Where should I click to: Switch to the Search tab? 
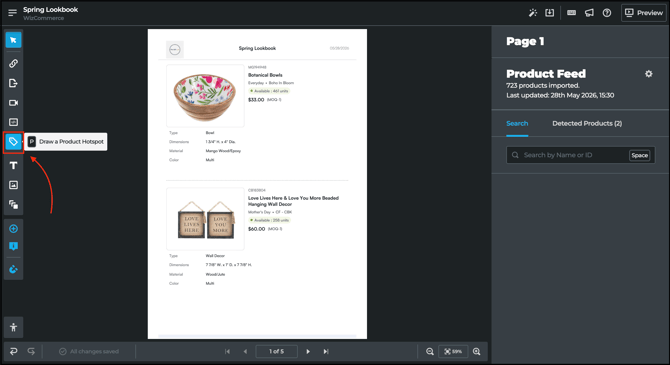coord(517,124)
